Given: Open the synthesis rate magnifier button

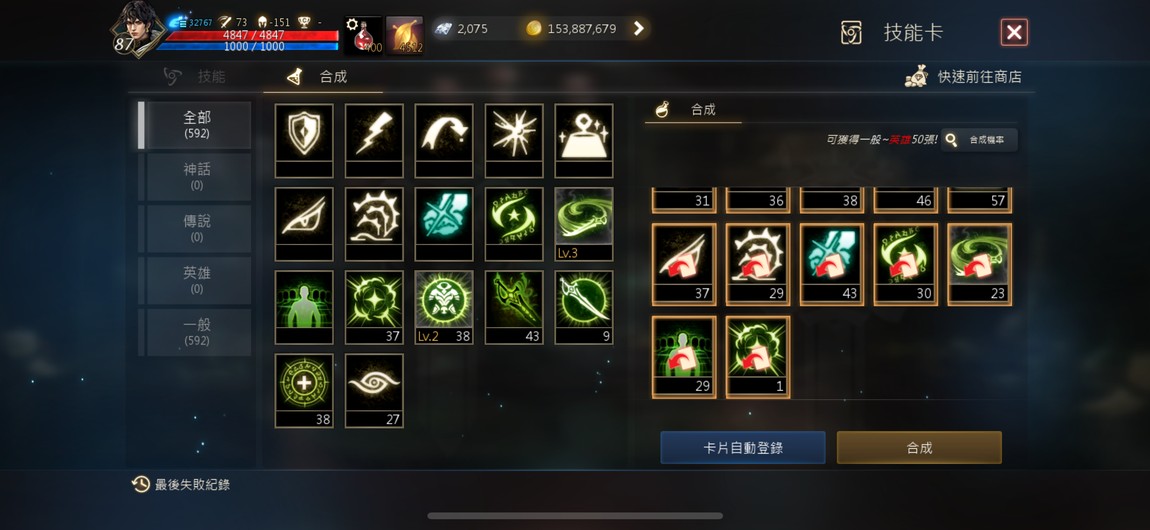Looking at the screenshot, I should 979,139.
